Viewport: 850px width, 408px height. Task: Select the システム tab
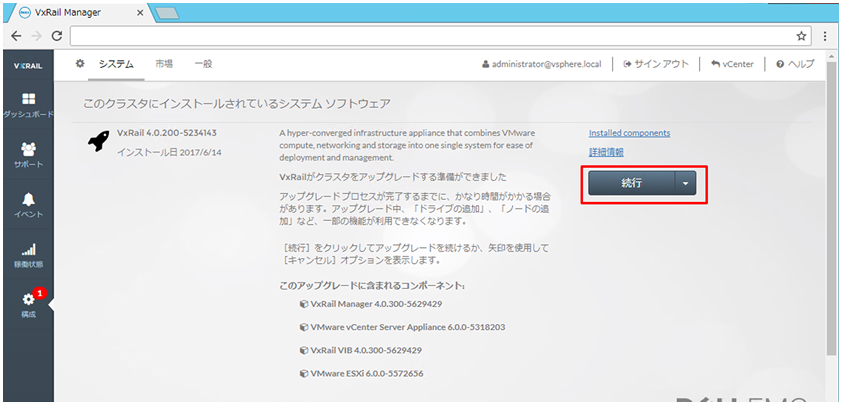pyautogui.click(x=116, y=64)
